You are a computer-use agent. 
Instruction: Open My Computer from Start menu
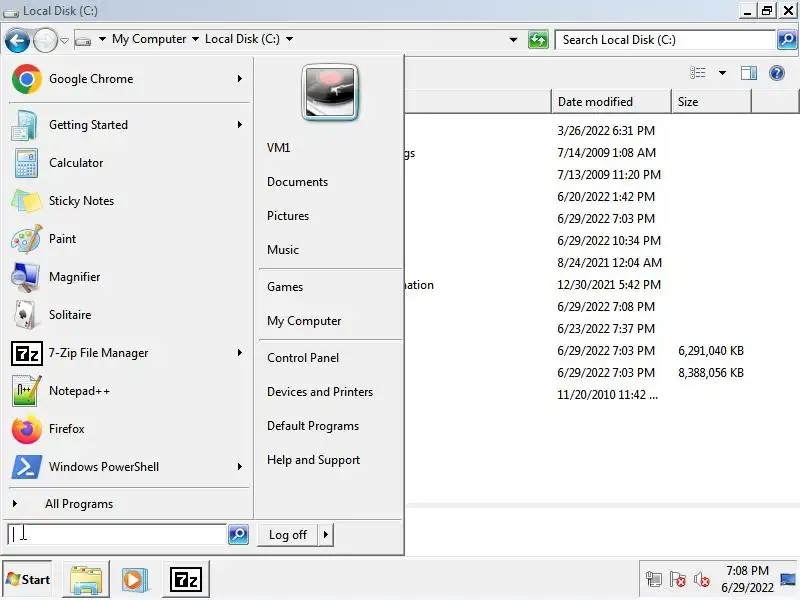[304, 321]
